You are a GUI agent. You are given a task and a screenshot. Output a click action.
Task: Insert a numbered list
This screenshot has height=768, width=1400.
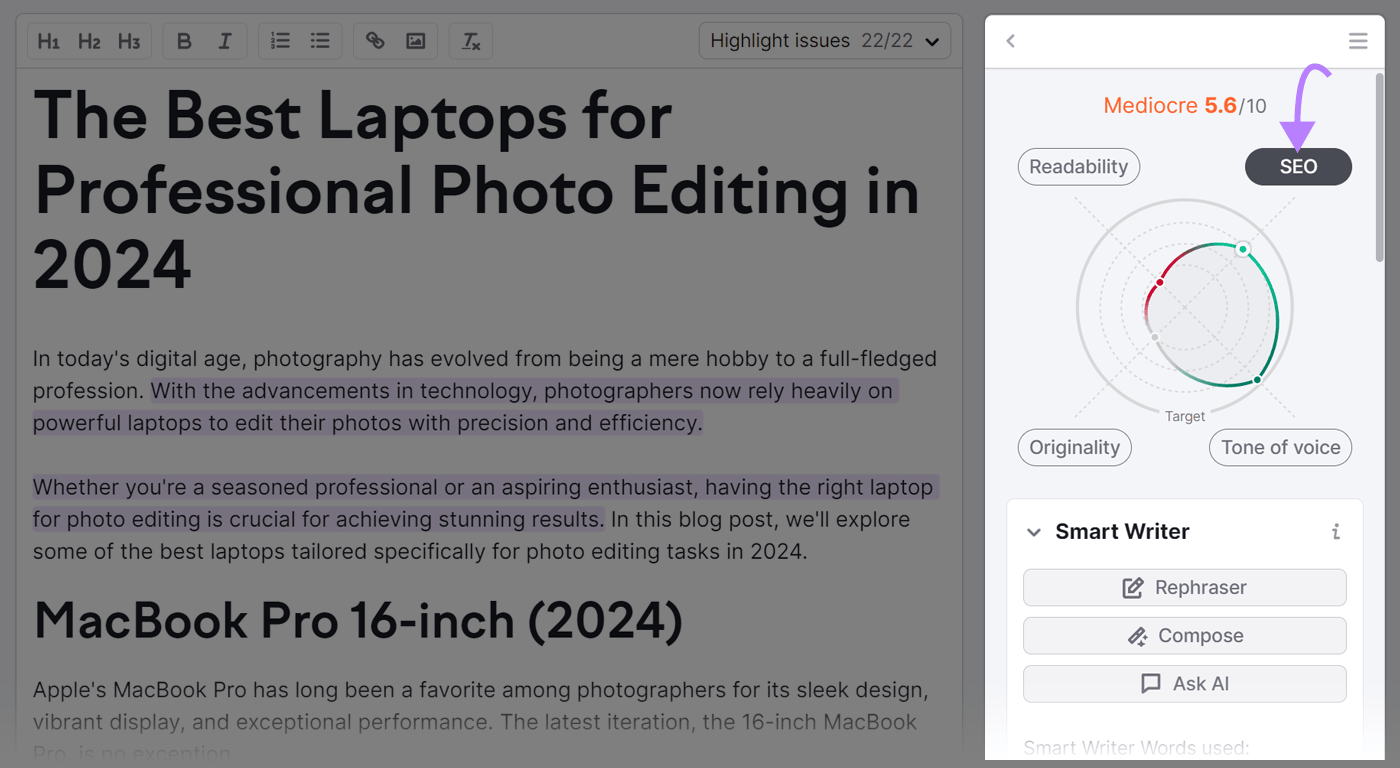coord(279,41)
